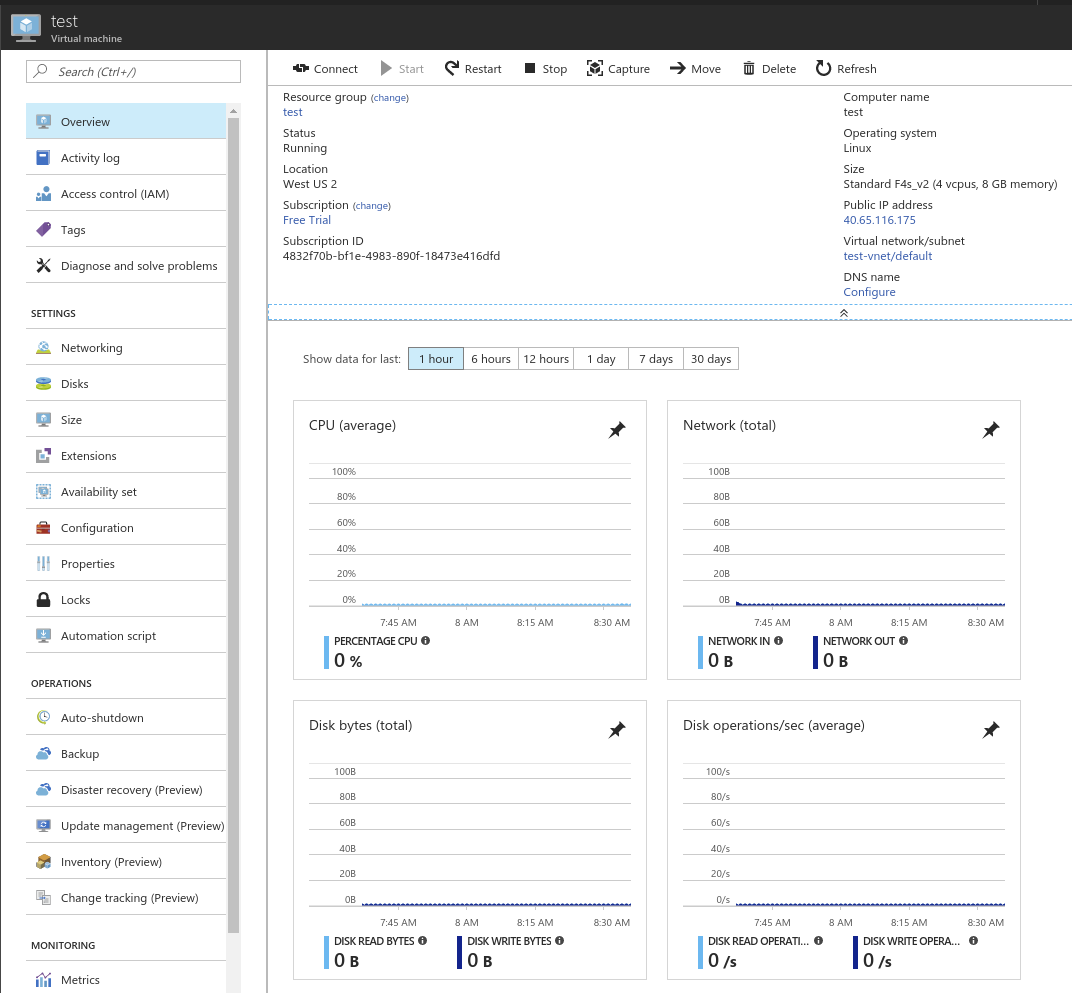
Task: Change the resource group
Action: pos(390,97)
